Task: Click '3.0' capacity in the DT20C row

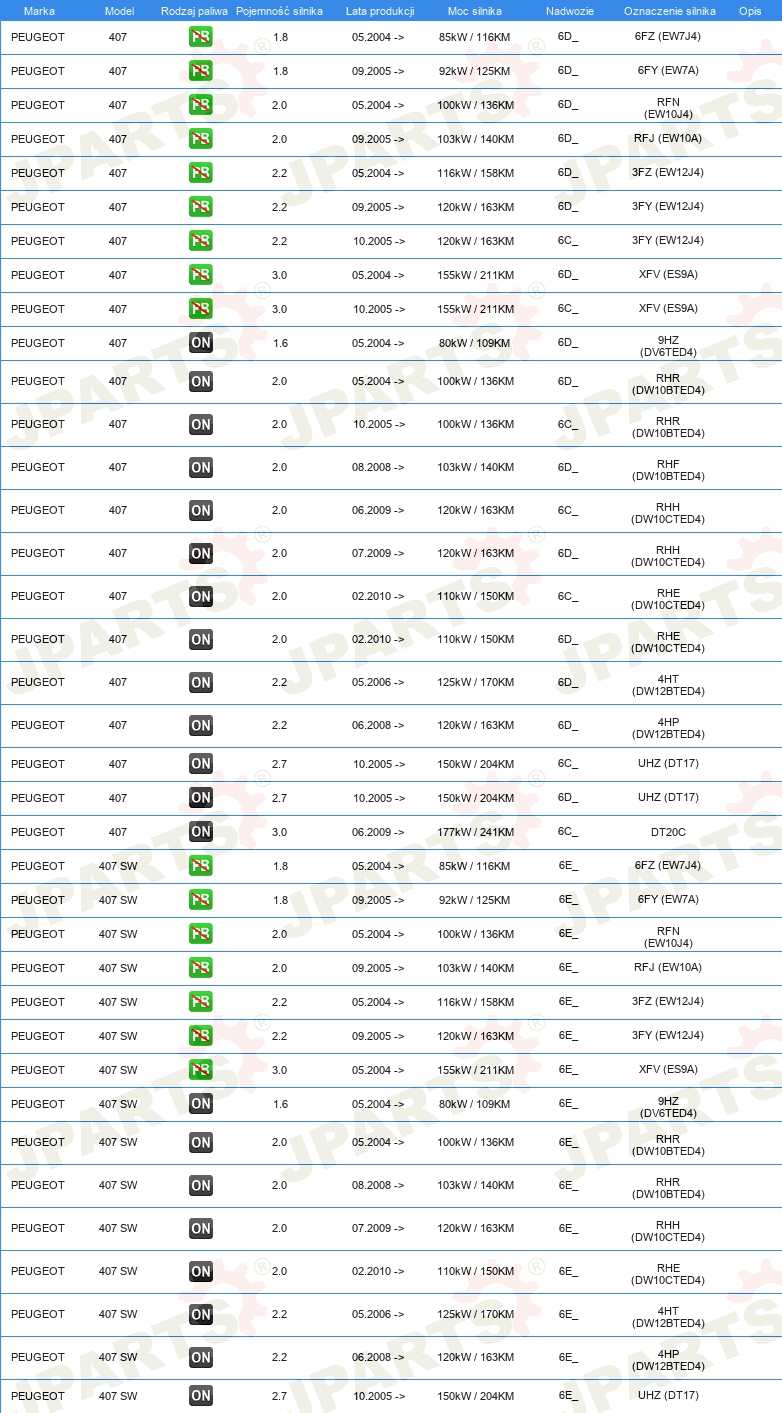Action: click(x=280, y=832)
